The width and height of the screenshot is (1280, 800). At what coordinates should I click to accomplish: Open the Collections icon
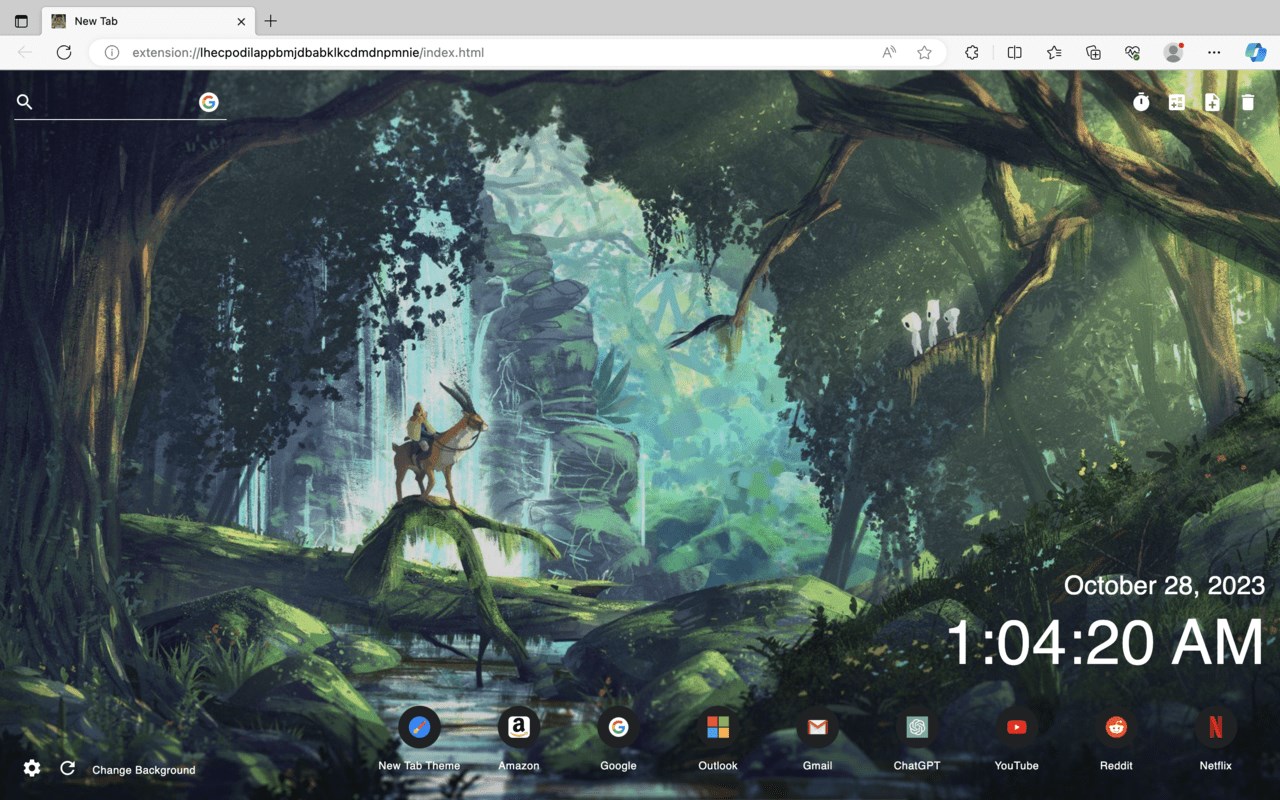click(1093, 52)
